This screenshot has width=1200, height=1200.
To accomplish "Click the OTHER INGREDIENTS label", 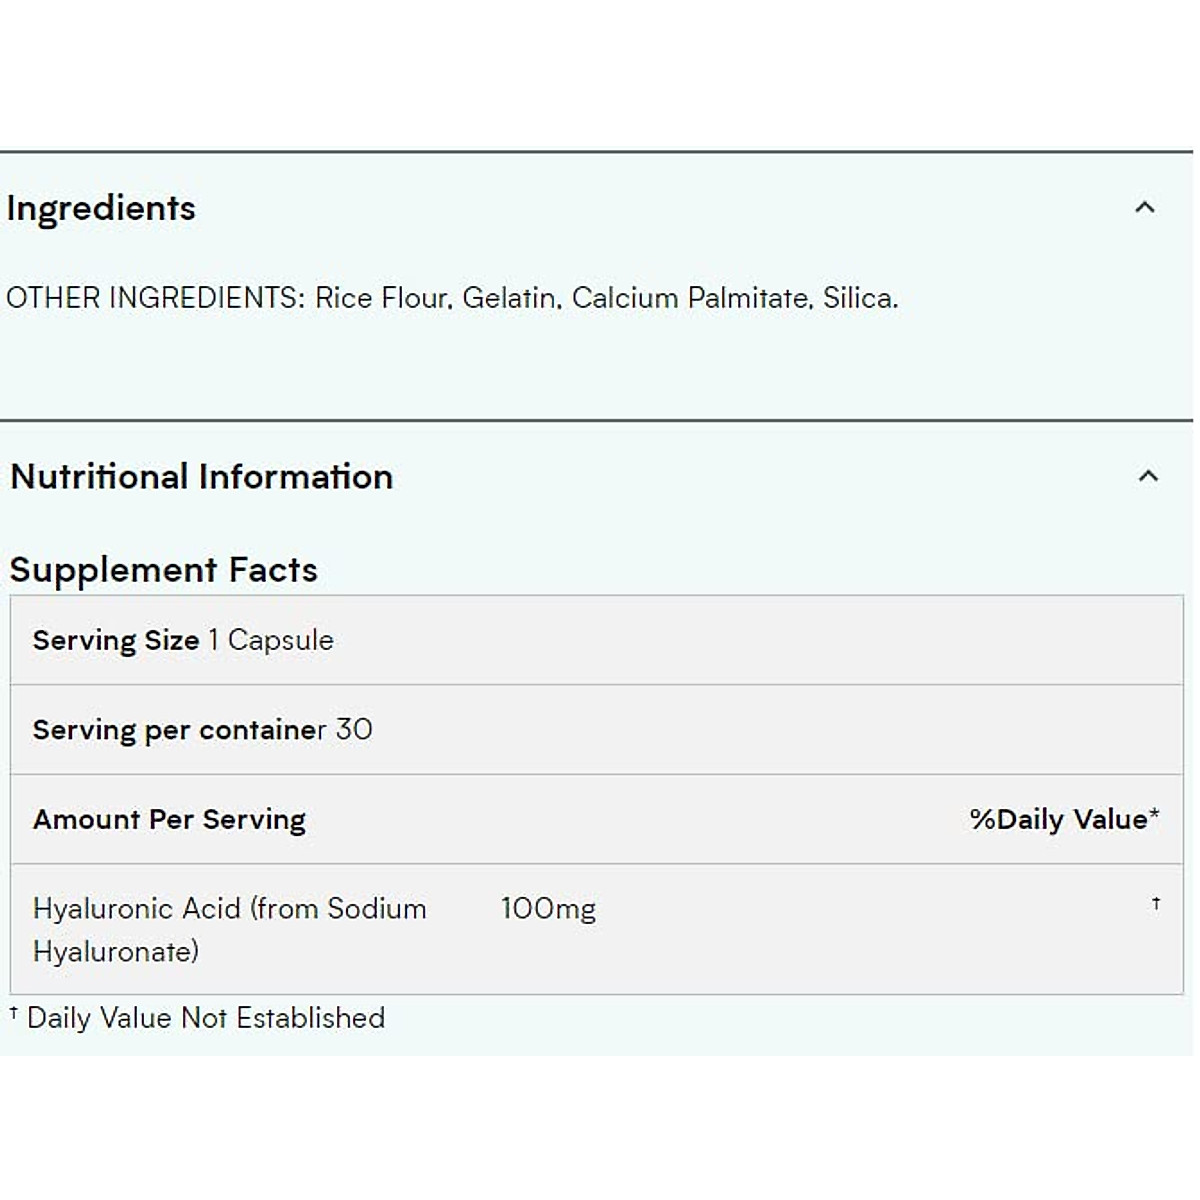I will 155,298.
